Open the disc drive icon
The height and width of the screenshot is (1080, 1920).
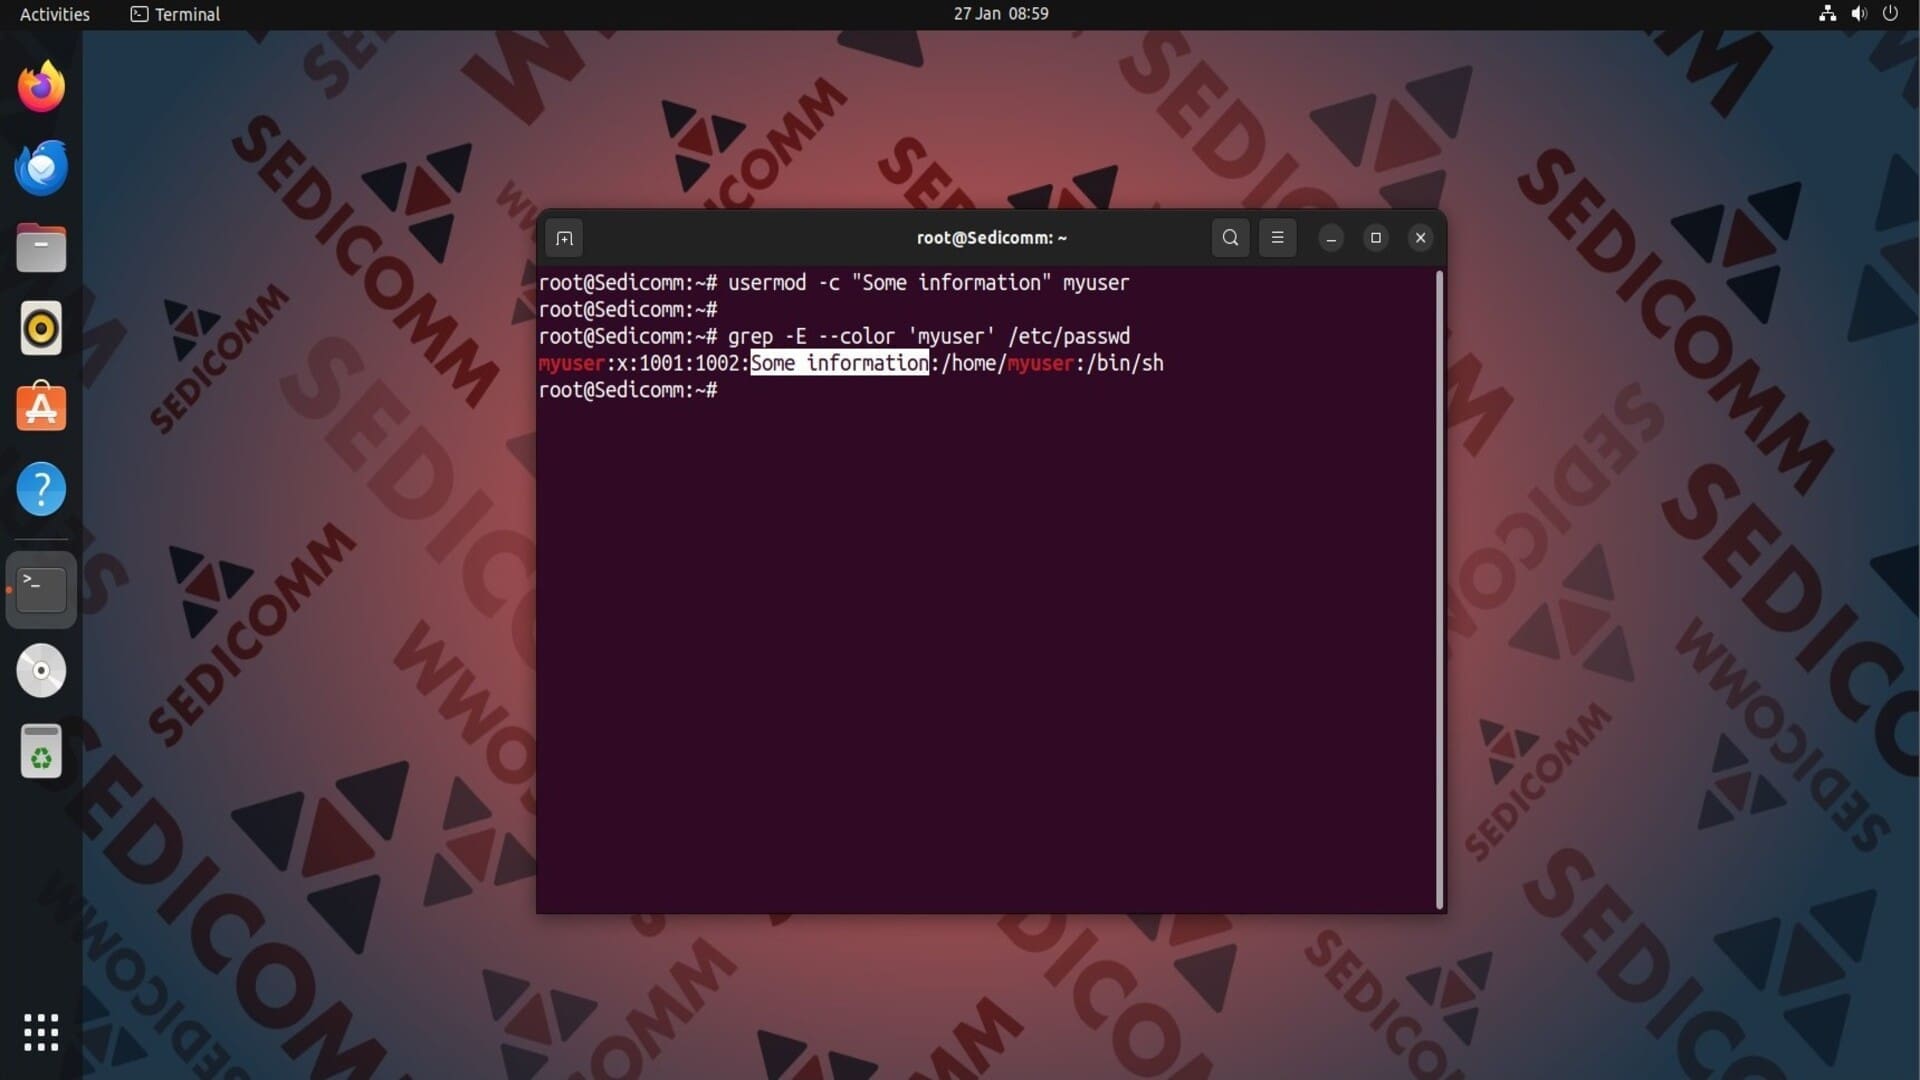pyautogui.click(x=41, y=670)
